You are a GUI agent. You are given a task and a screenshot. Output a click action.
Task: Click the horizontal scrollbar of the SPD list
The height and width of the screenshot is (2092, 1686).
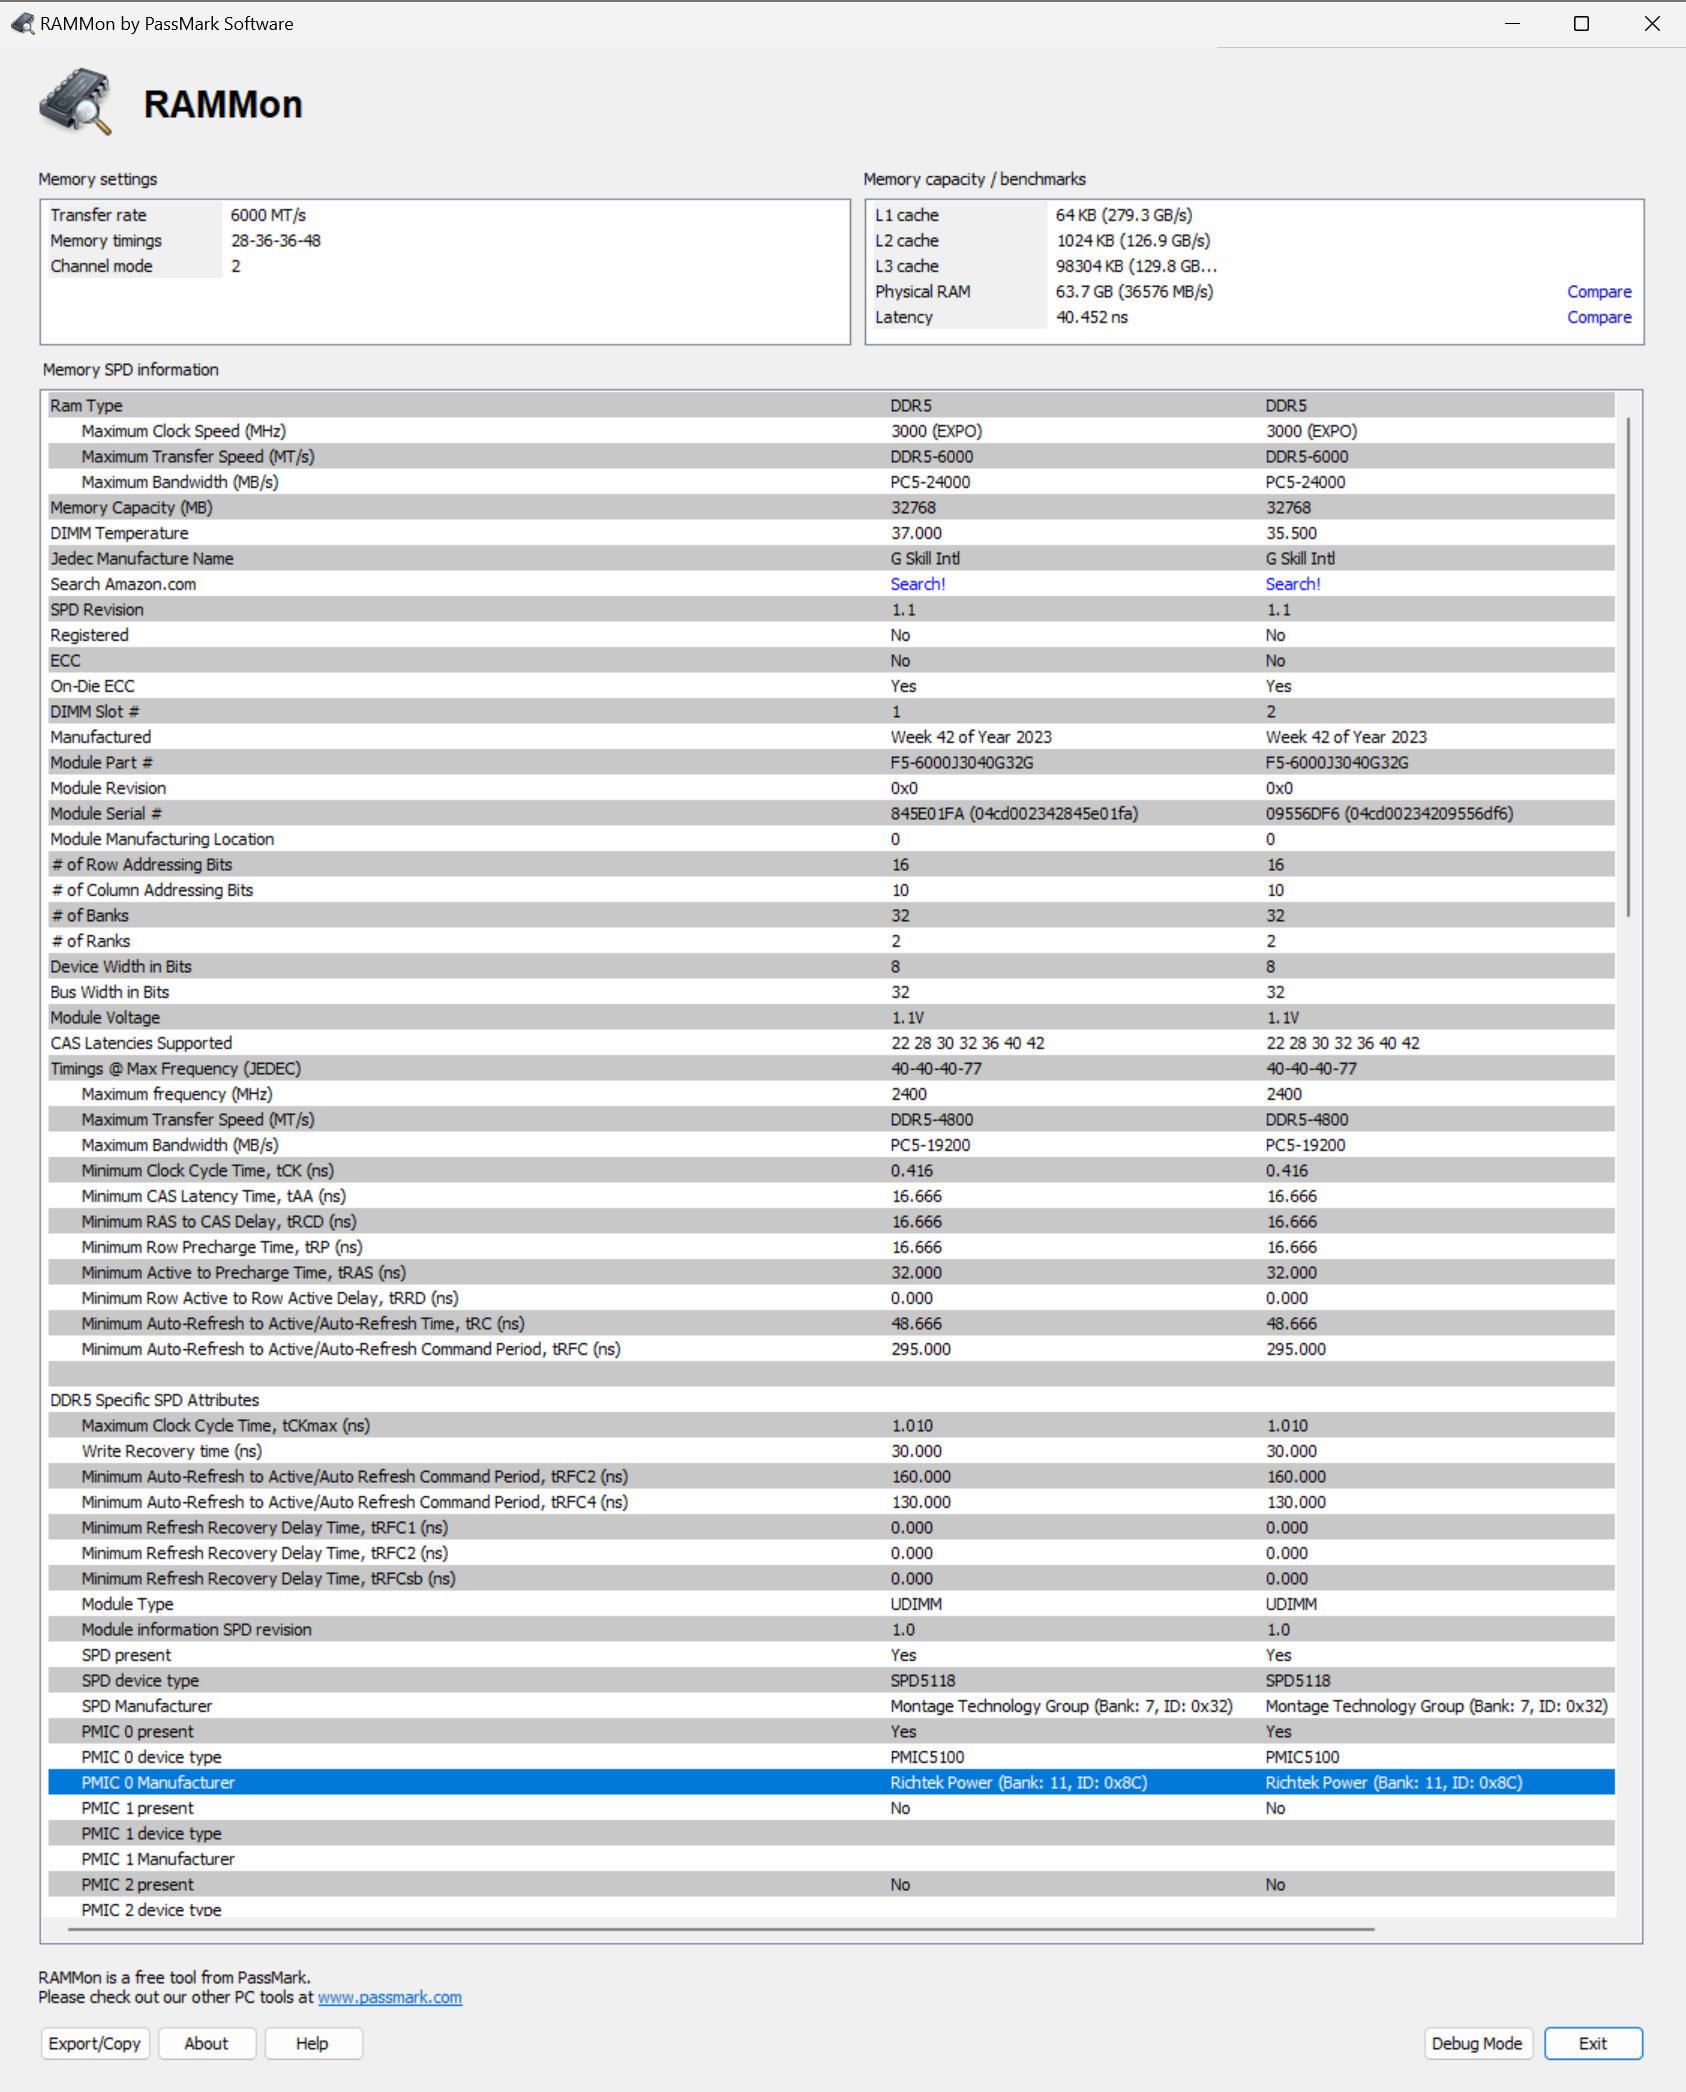tap(720, 1928)
